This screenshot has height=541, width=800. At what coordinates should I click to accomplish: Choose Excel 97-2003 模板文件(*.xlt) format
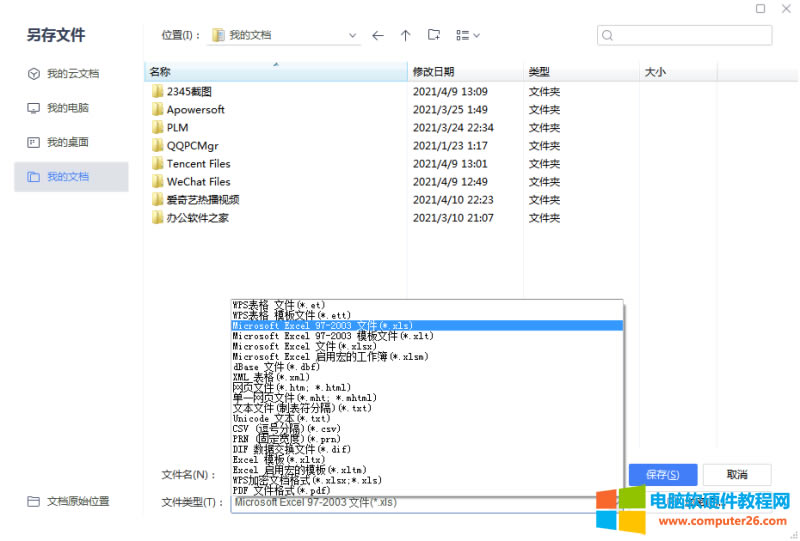pyautogui.click(x=427, y=336)
